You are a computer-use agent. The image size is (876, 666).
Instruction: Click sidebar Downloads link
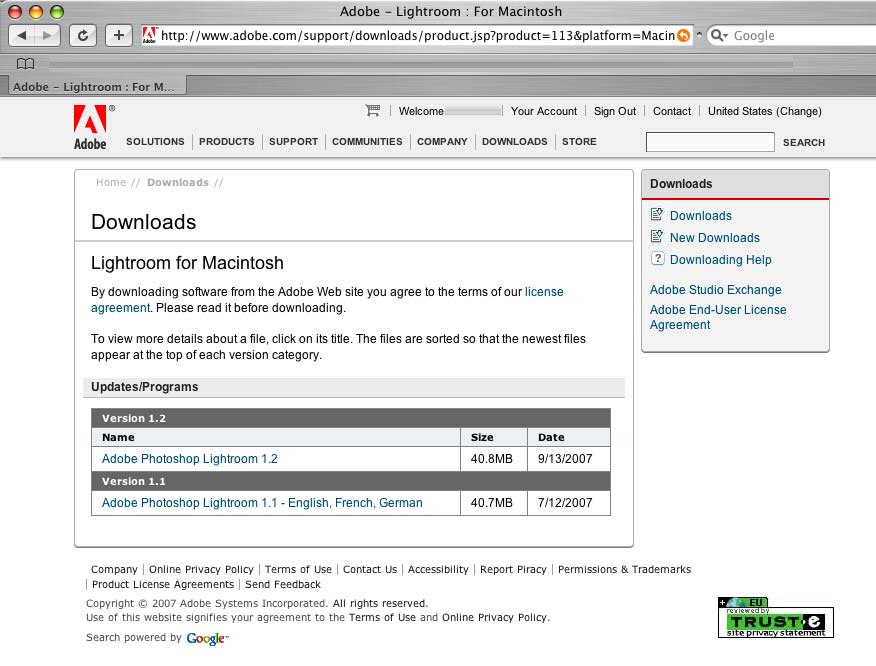[x=701, y=216]
